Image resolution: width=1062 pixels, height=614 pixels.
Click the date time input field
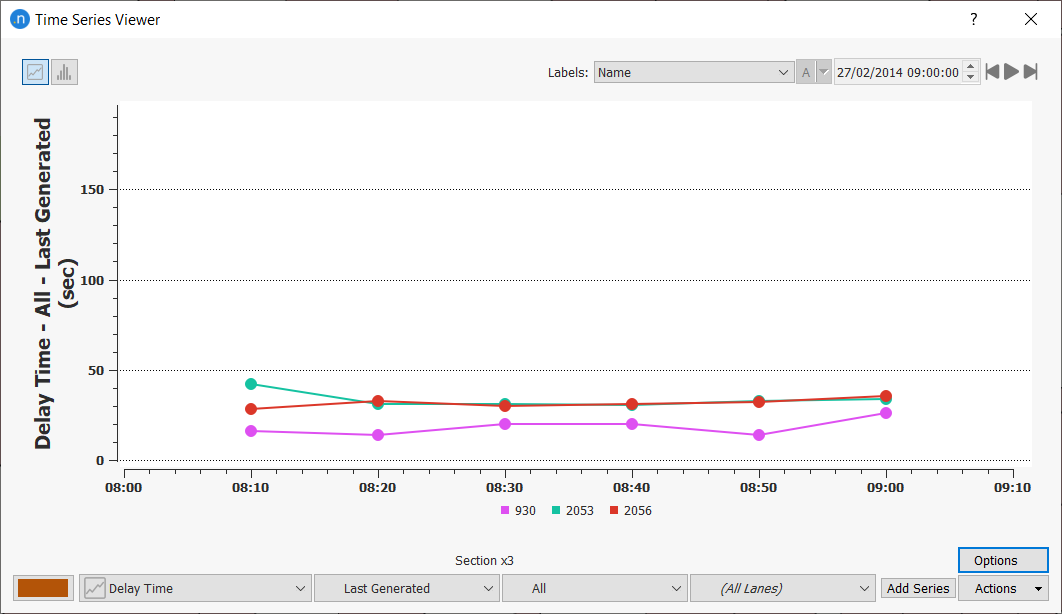pyautogui.click(x=897, y=72)
